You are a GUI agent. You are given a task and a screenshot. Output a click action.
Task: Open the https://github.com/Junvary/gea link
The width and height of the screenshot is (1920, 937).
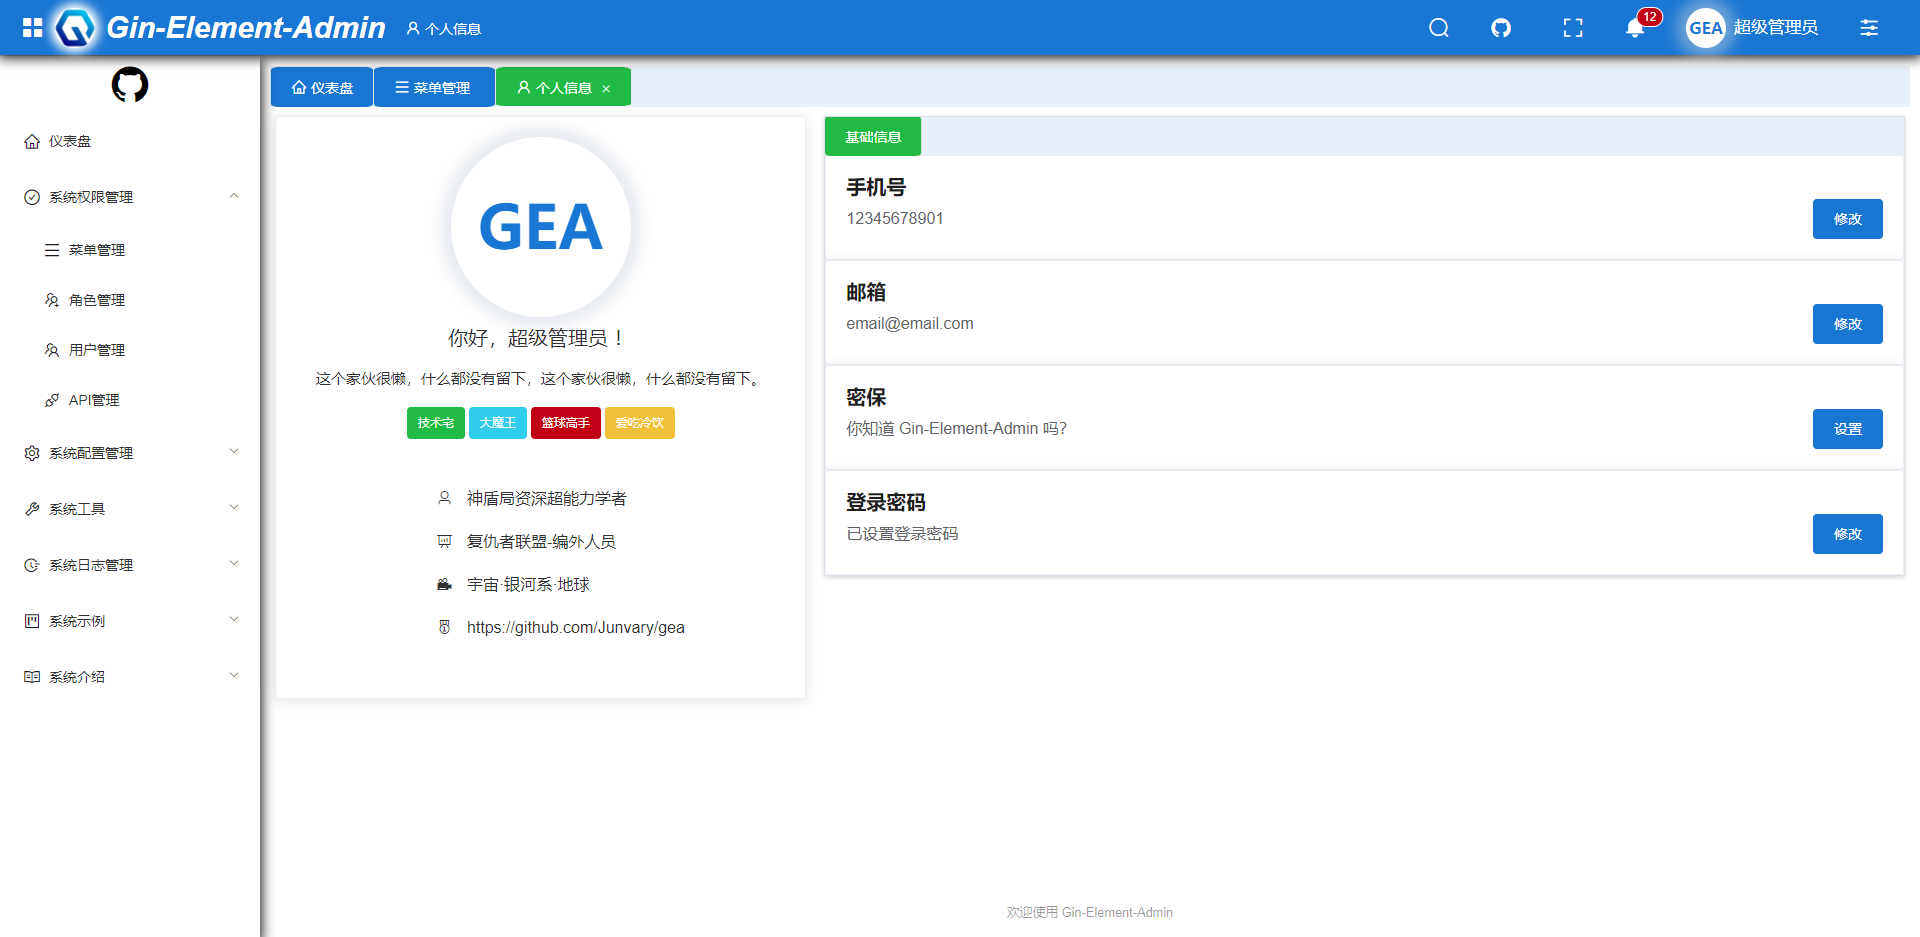pos(575,627)
